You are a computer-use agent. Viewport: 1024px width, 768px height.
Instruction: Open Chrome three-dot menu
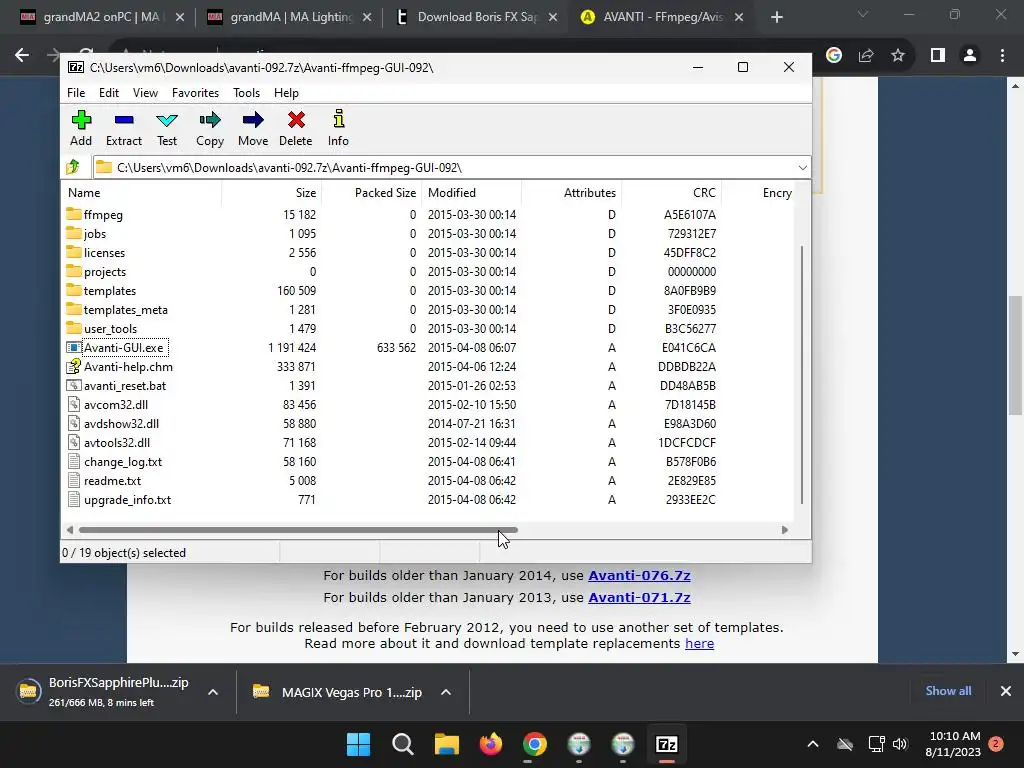[x=1002, y=56]
